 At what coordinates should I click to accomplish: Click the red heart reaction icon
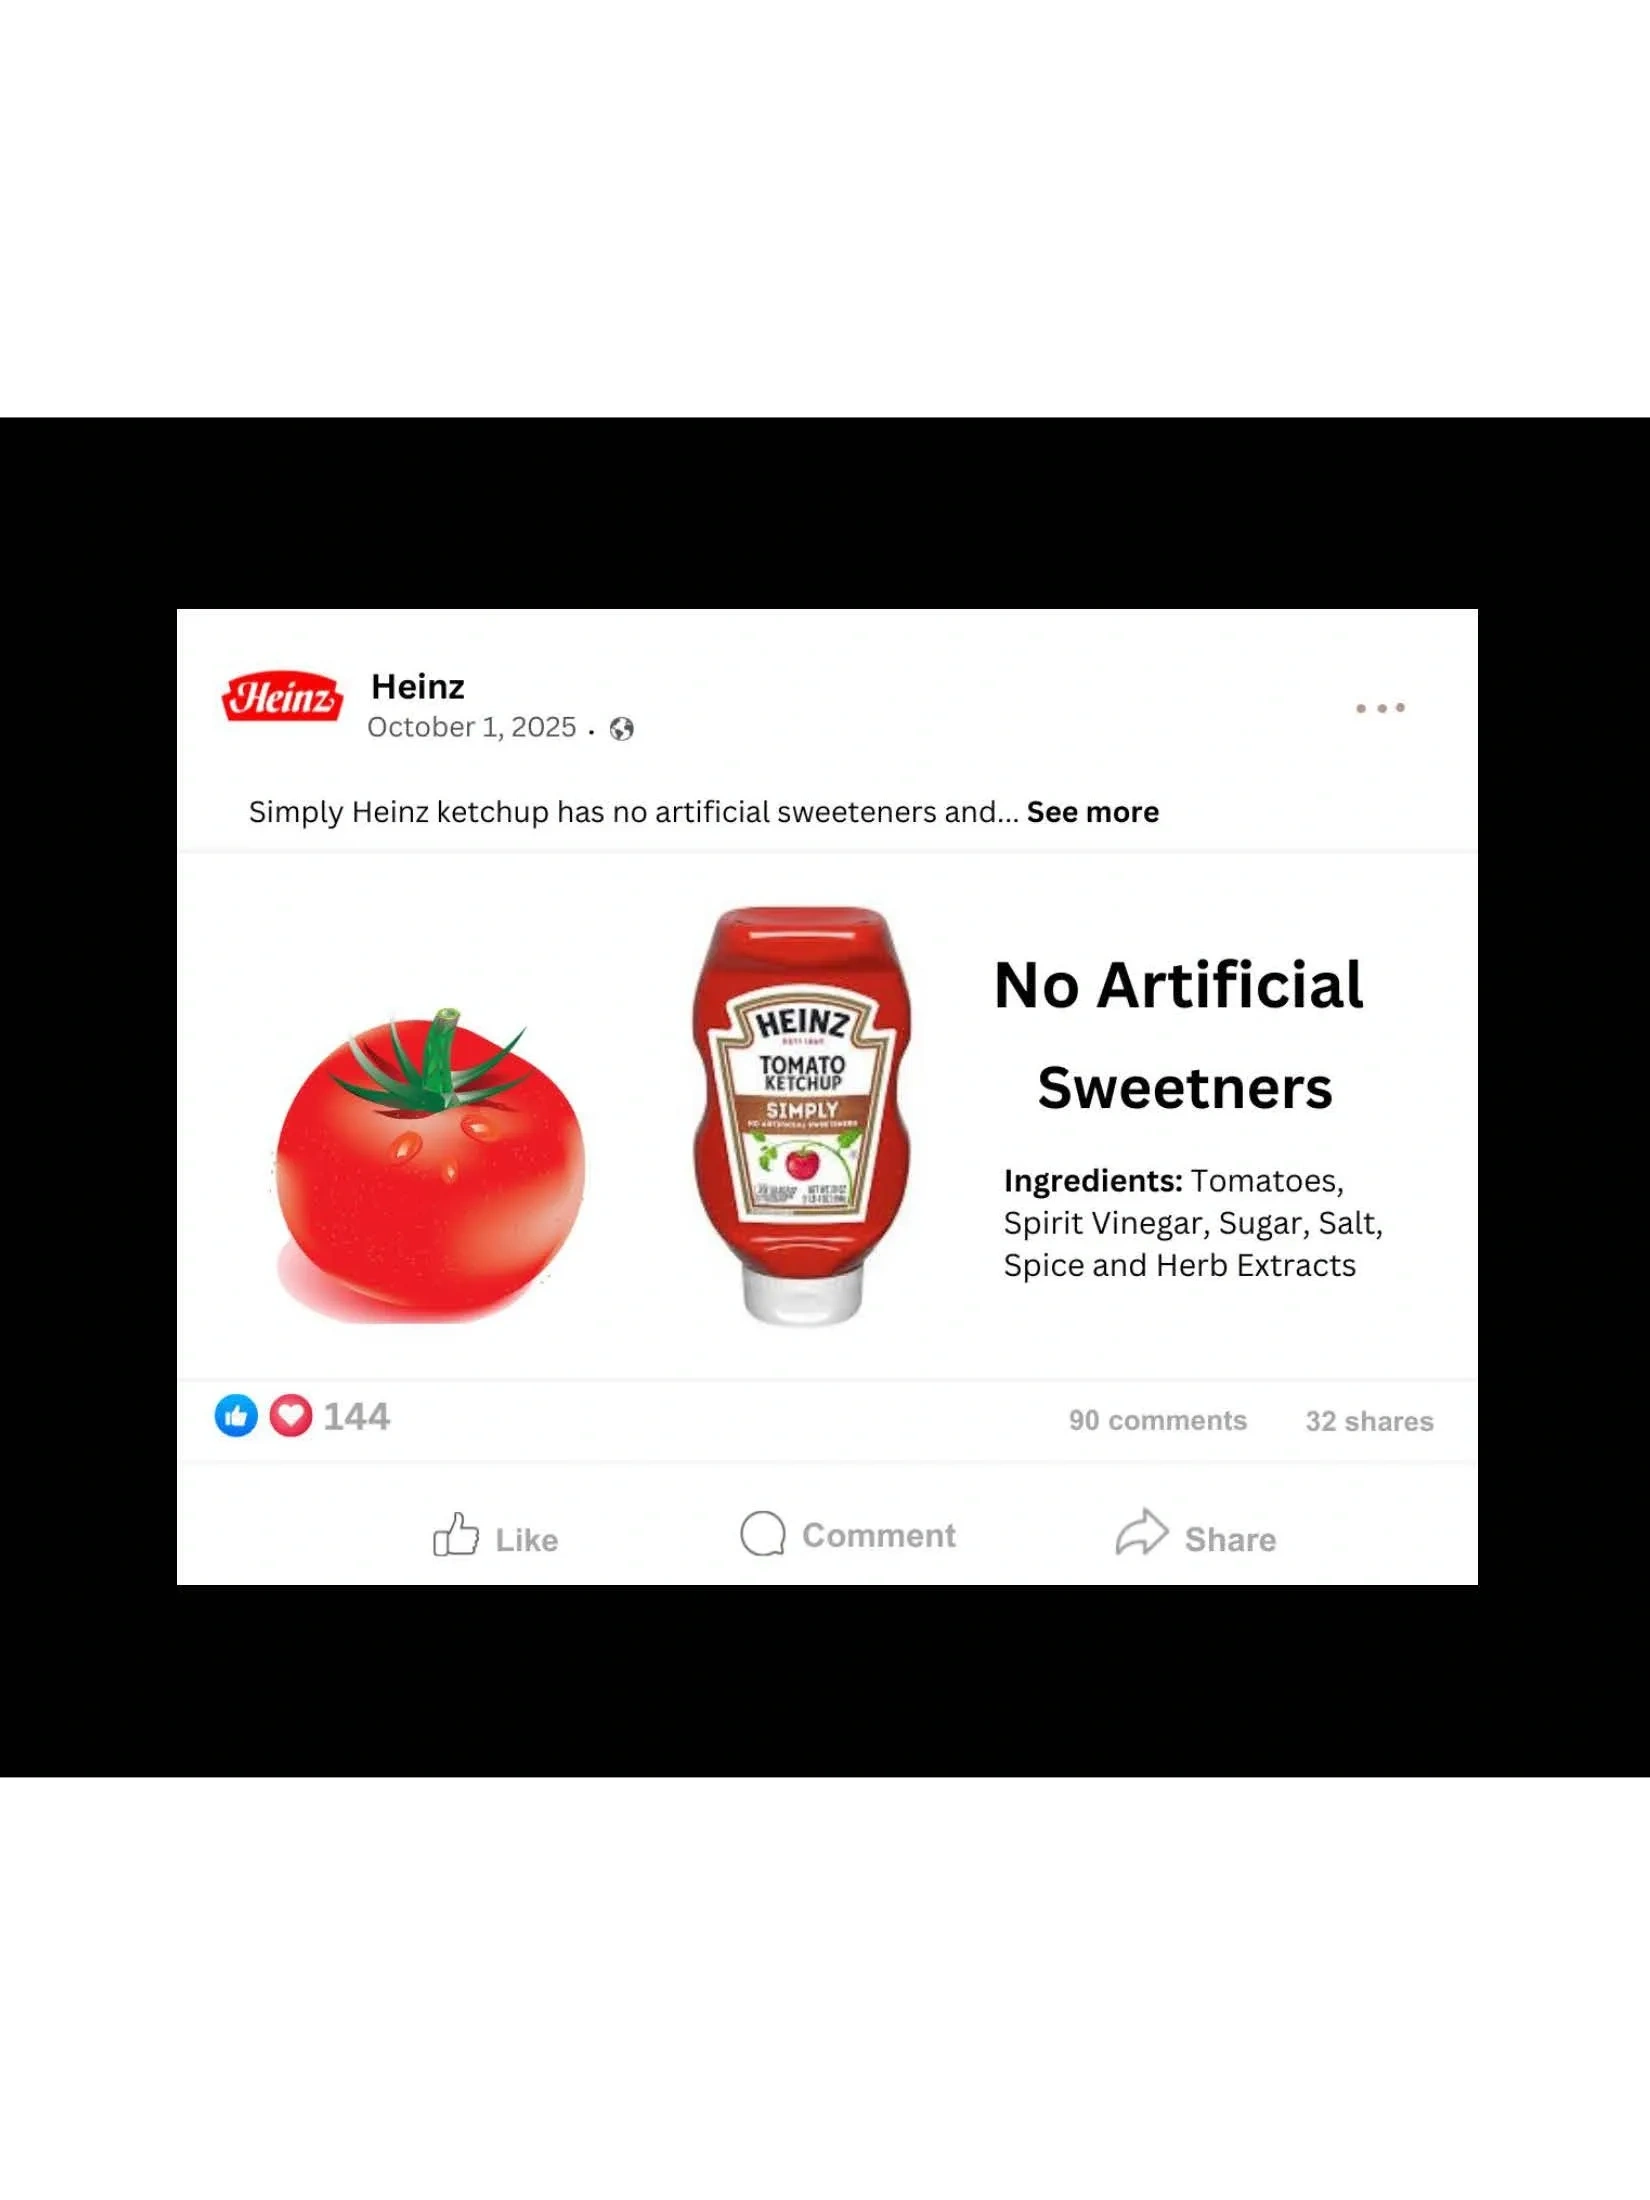click(x=291, y=1416)
